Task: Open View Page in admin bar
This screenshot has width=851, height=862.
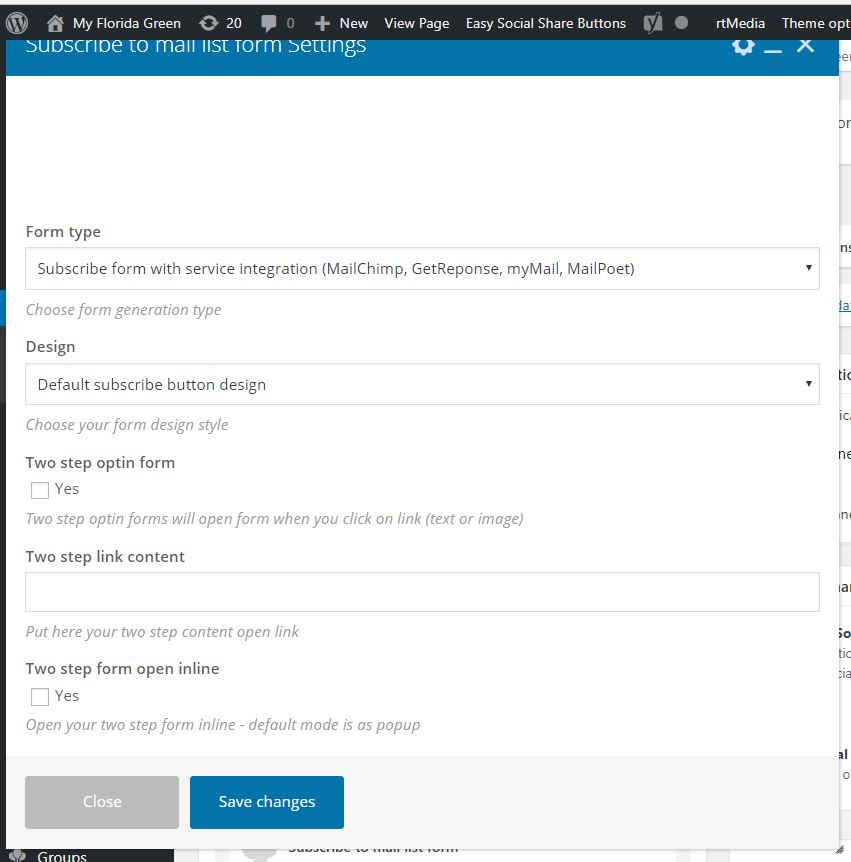Action: pos(417,23)
